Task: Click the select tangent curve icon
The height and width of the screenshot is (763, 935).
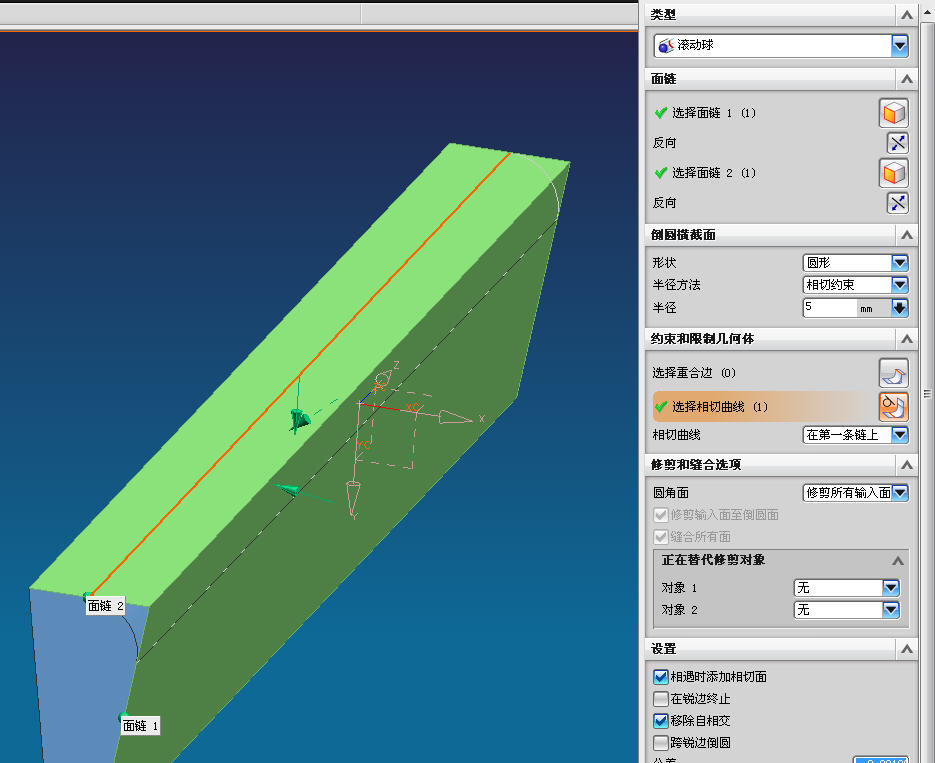Action: click(893, 407)
